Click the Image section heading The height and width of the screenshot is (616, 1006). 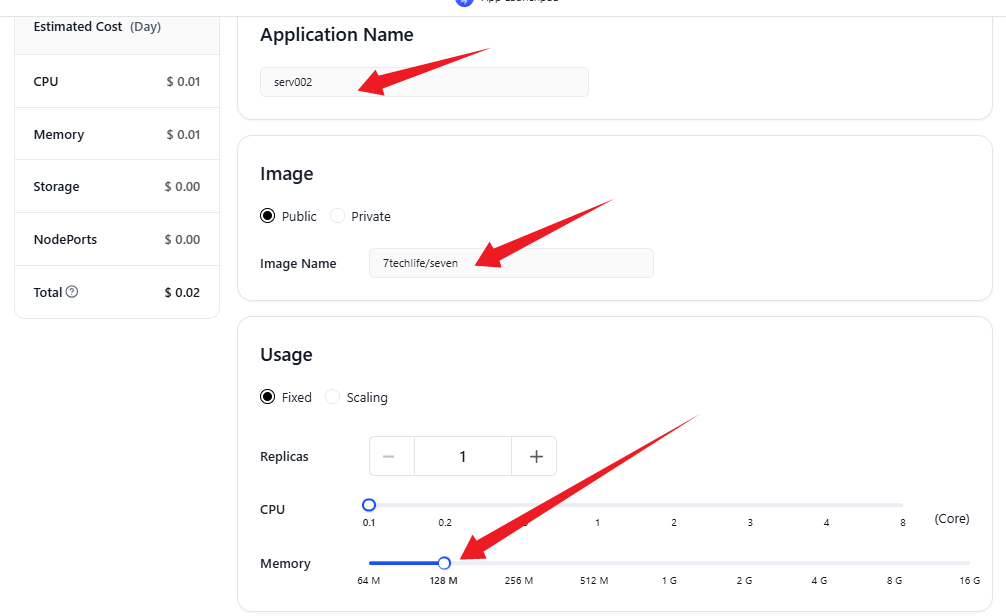click(287, 174)
